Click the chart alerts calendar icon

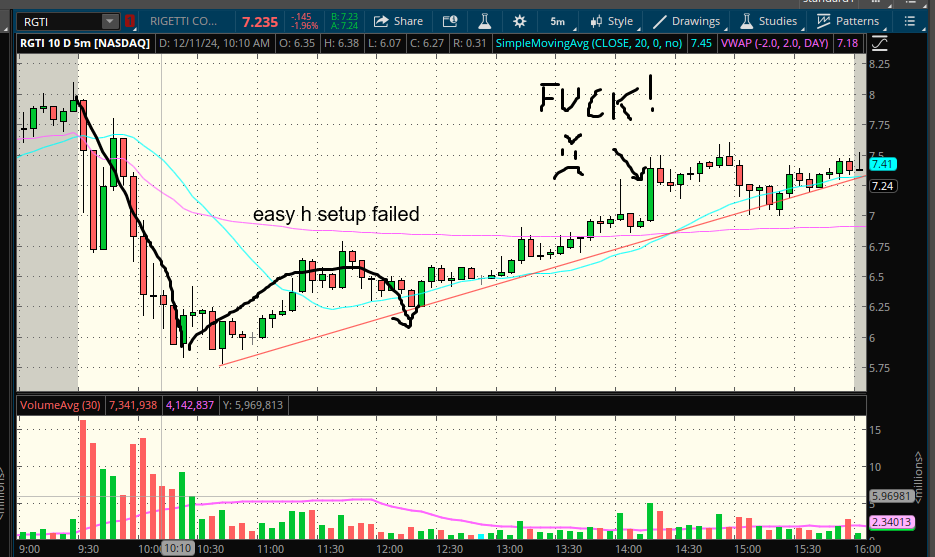(x=450, y=21)
